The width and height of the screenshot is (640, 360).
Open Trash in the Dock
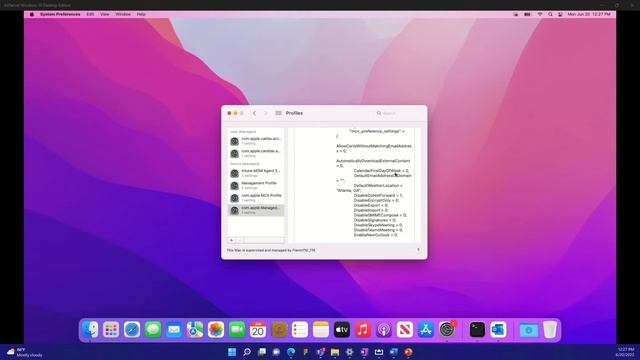click(x=550, y=329)
